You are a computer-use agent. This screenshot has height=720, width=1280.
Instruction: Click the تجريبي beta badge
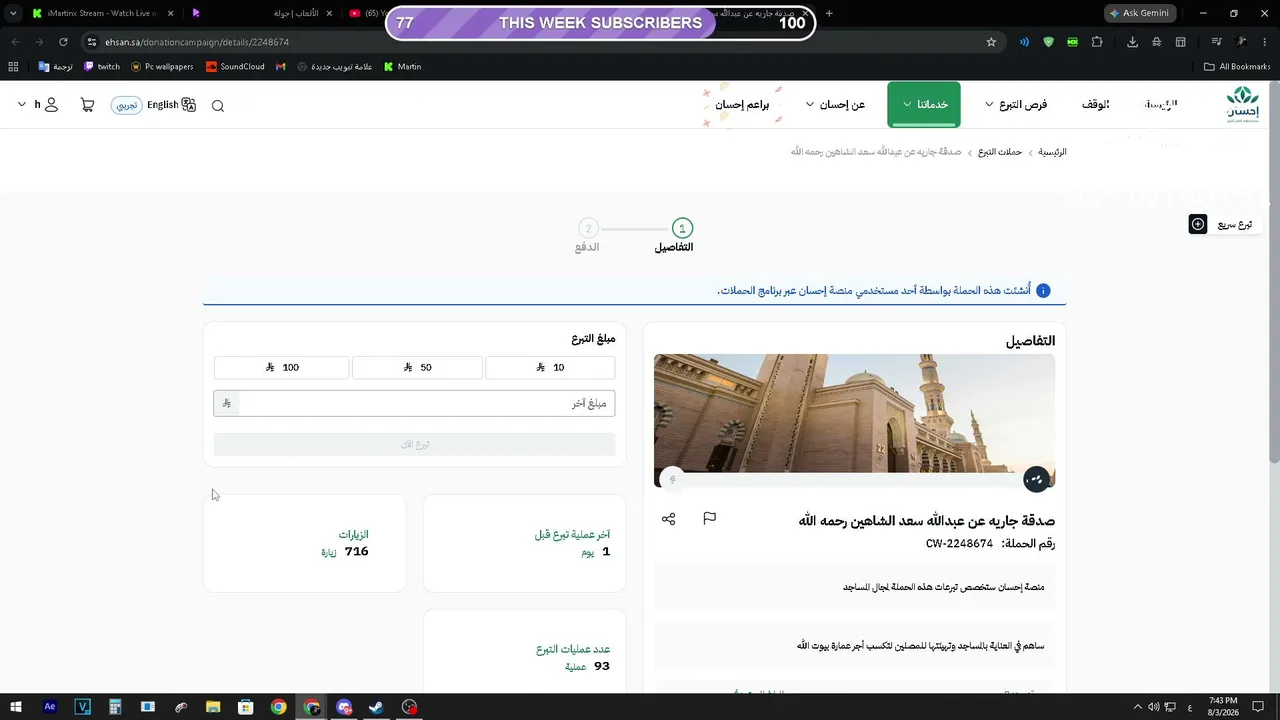126,105
